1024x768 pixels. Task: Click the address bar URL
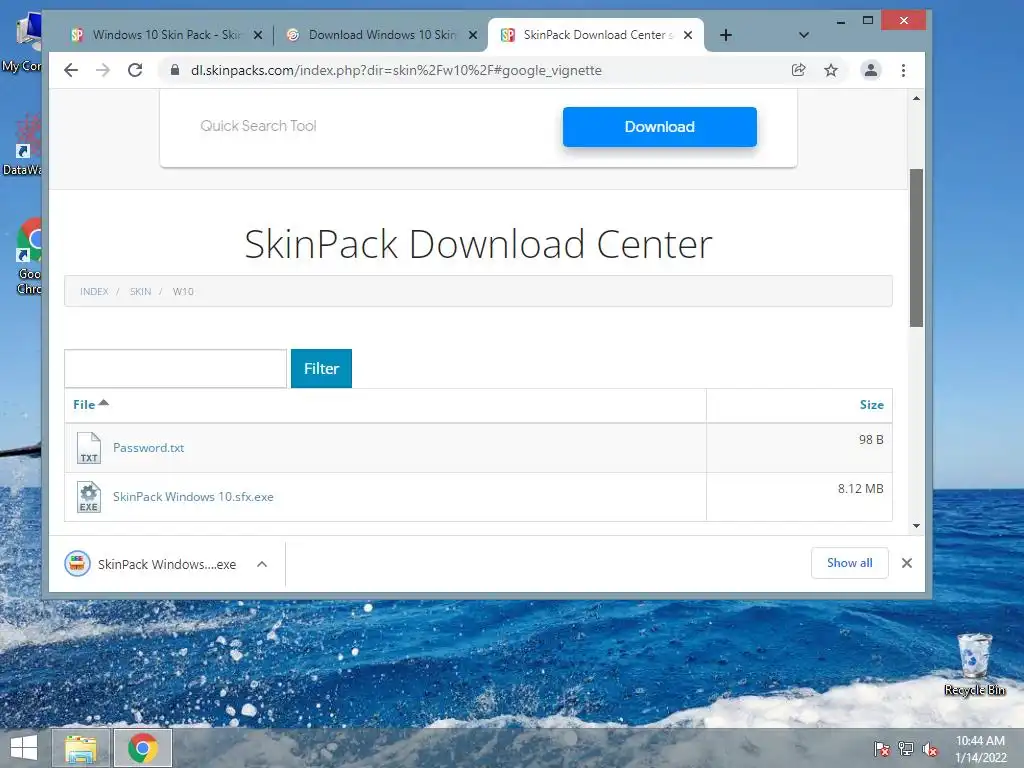point(396,70)
